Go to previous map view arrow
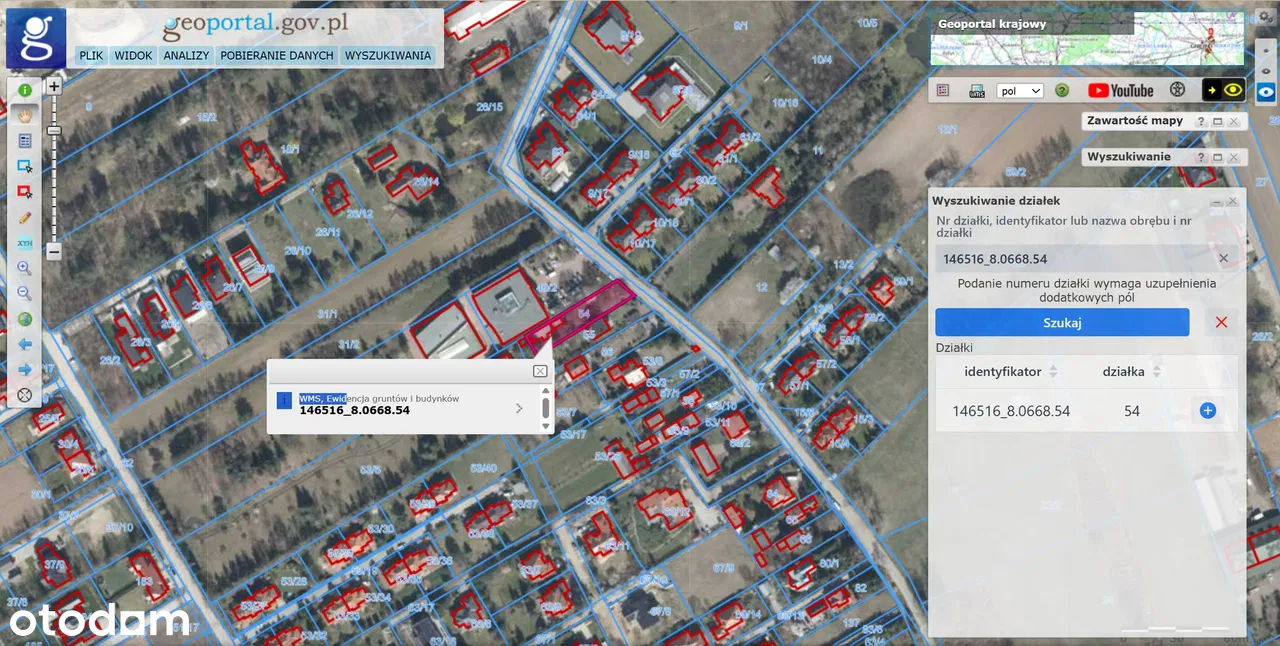Image resolution: width=1280 pixels, height=646 pixels. click(x=24, y=344)
